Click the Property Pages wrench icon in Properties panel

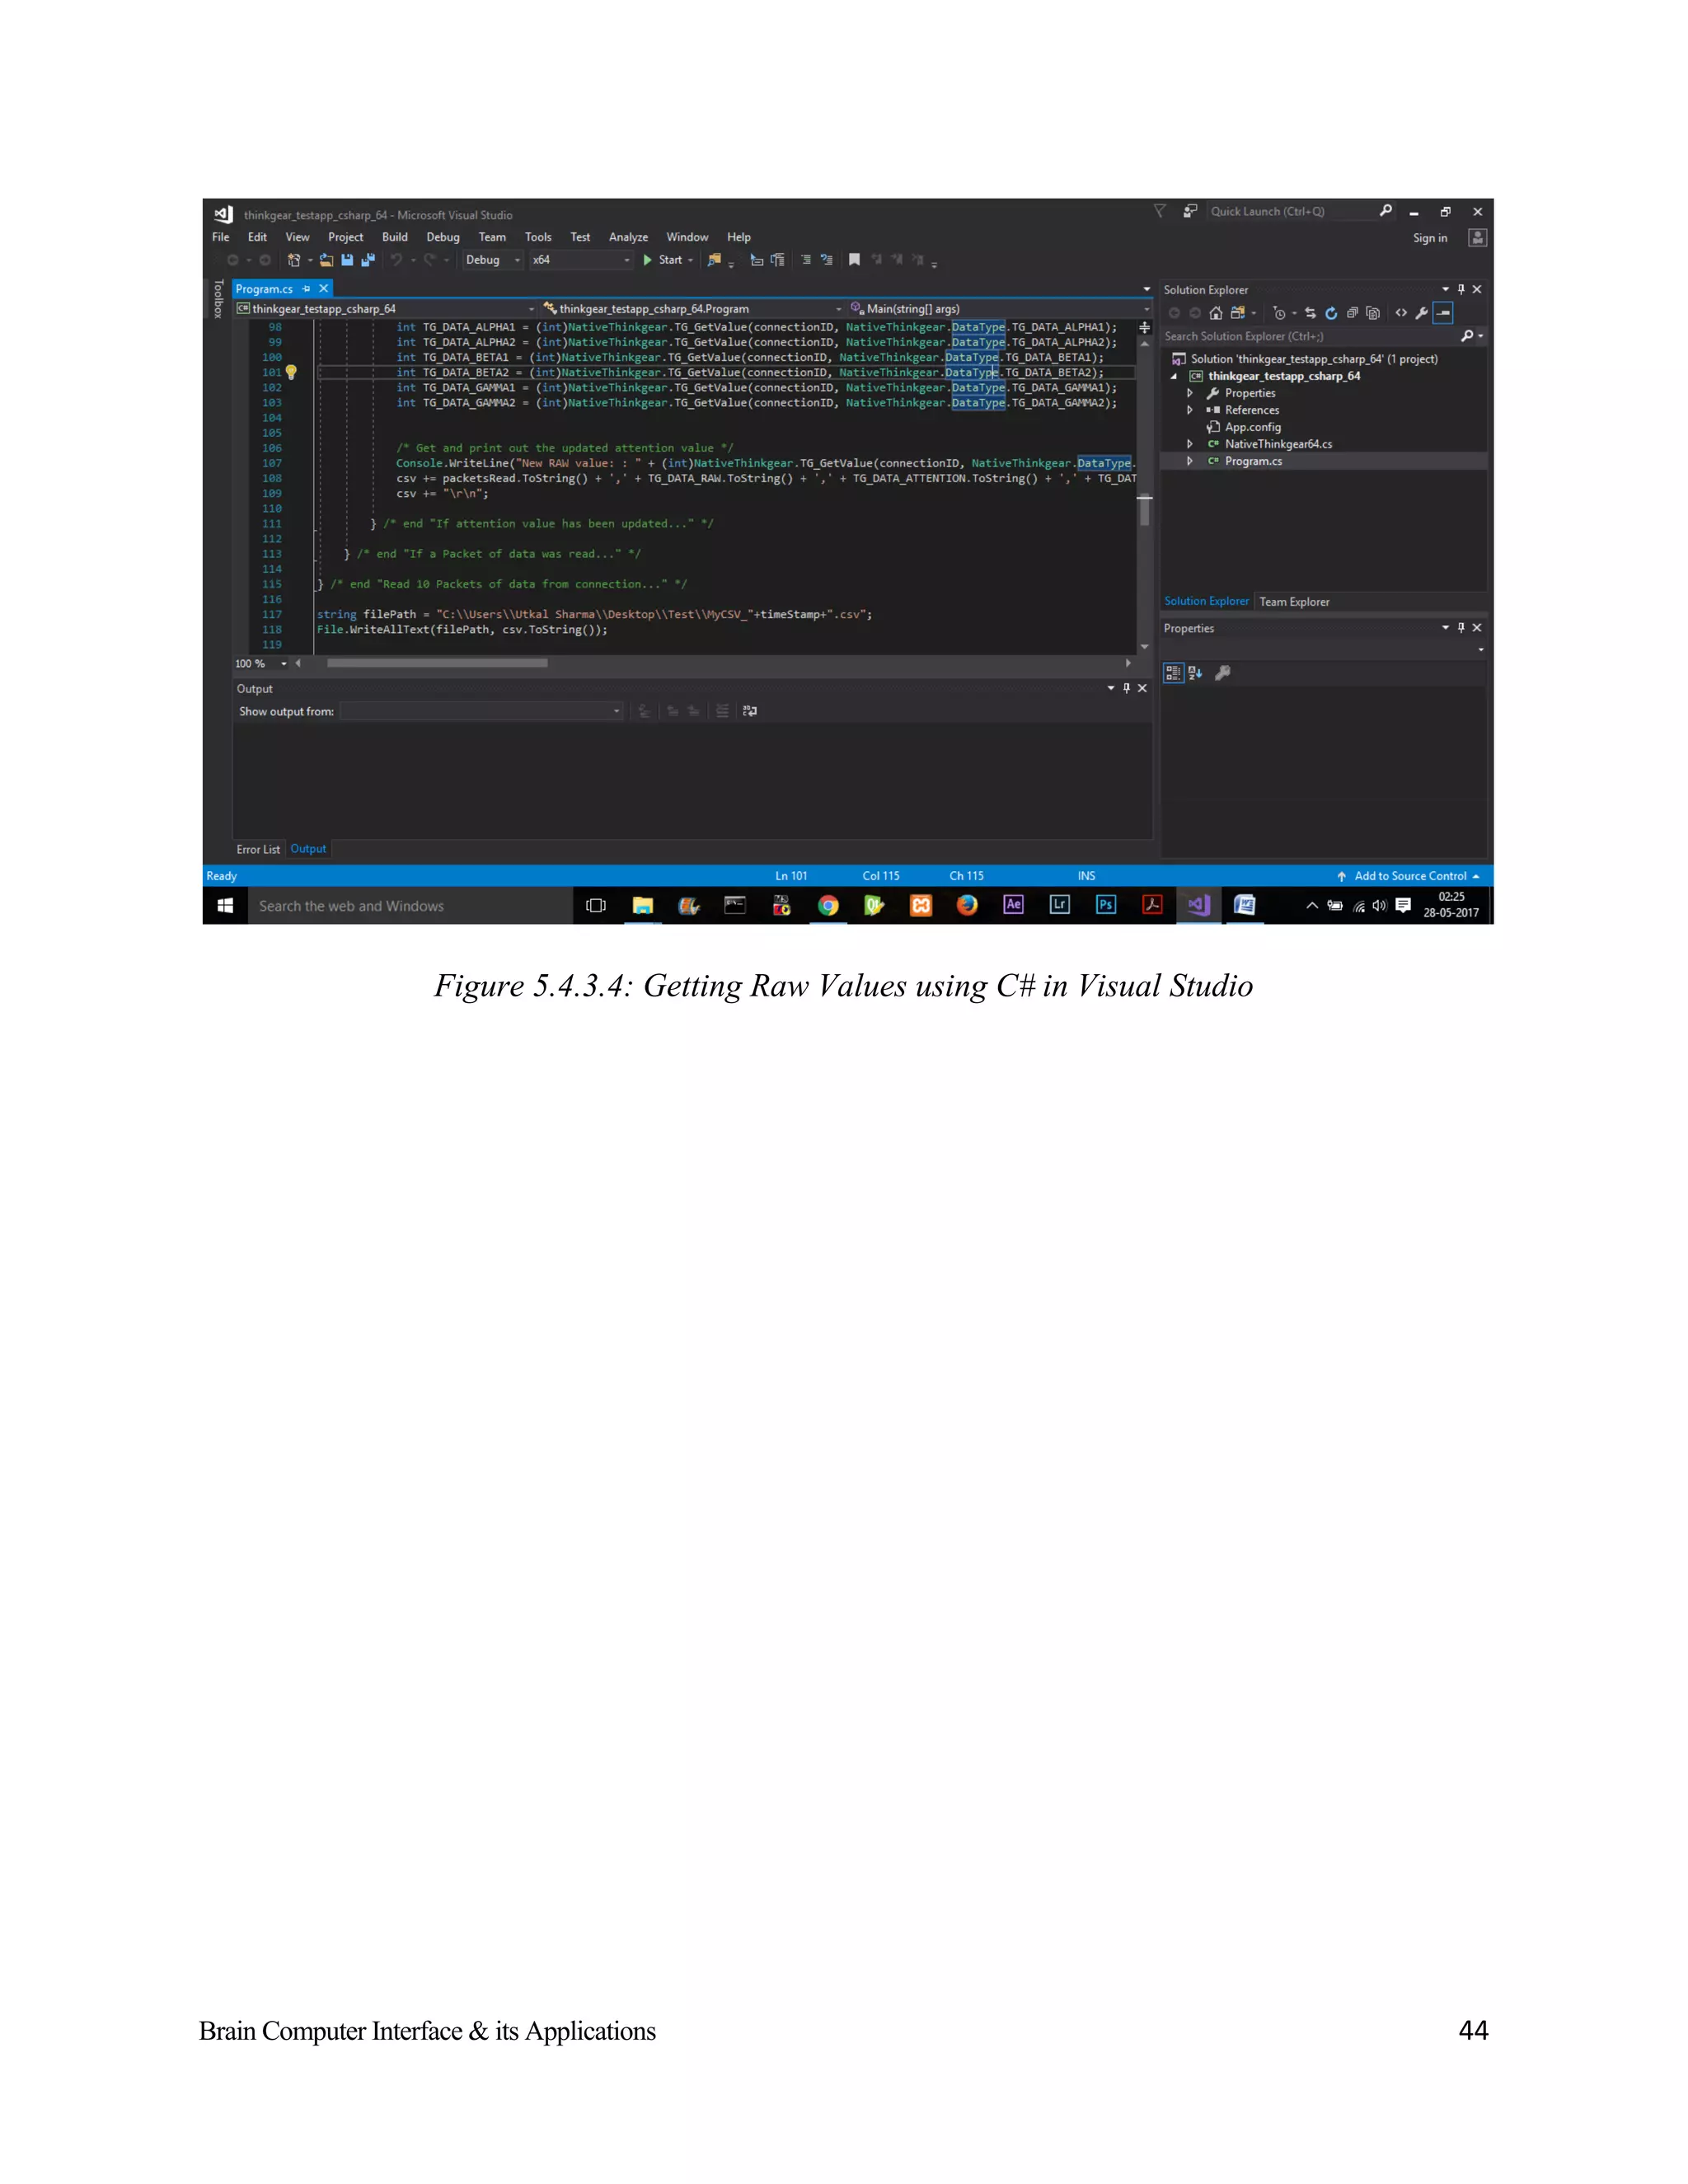click(1222, 673)
